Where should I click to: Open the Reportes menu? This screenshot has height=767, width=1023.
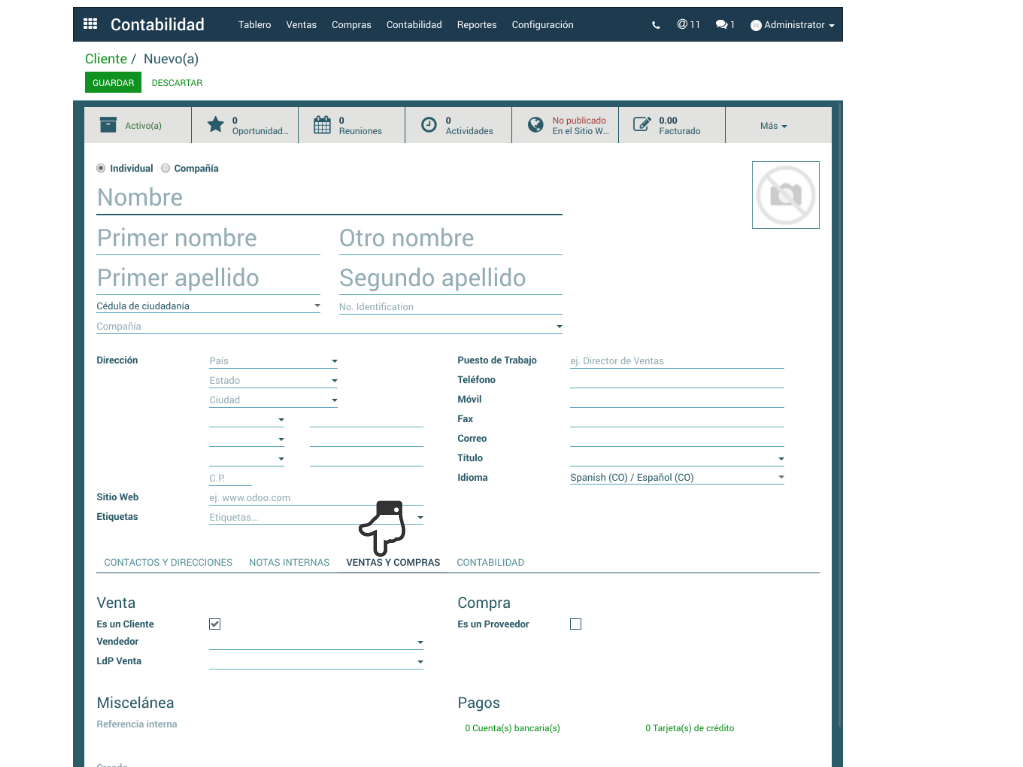tap(476, 25)
